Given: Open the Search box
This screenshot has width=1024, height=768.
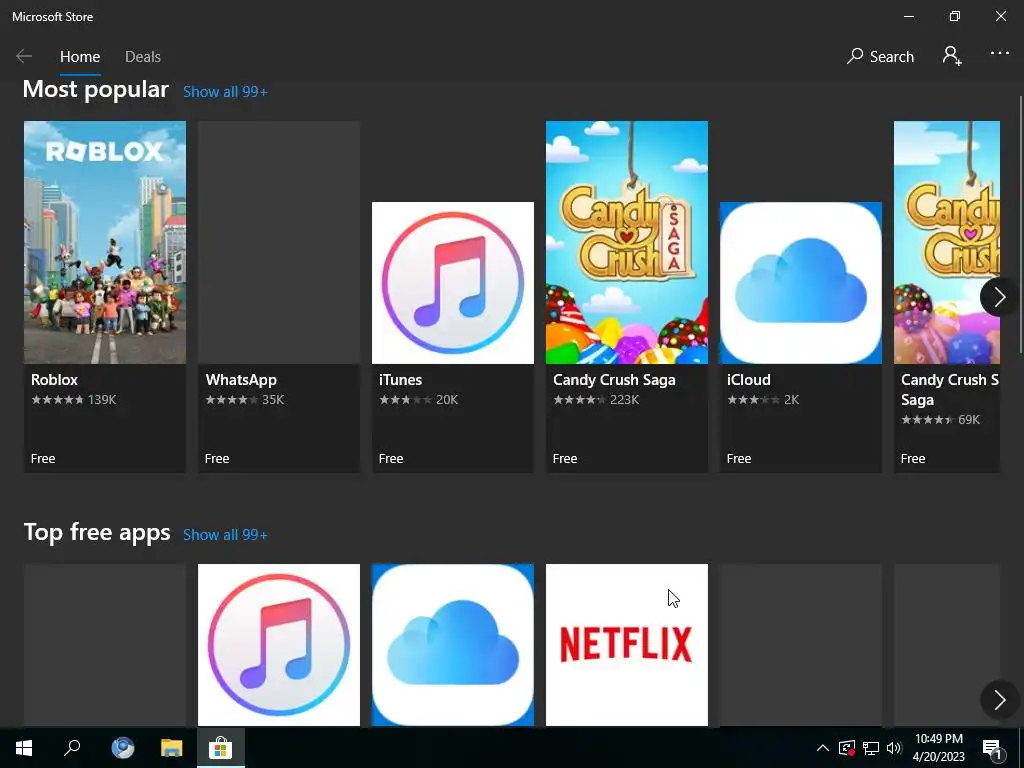Looking at the screenshot, I should (880, 56).
